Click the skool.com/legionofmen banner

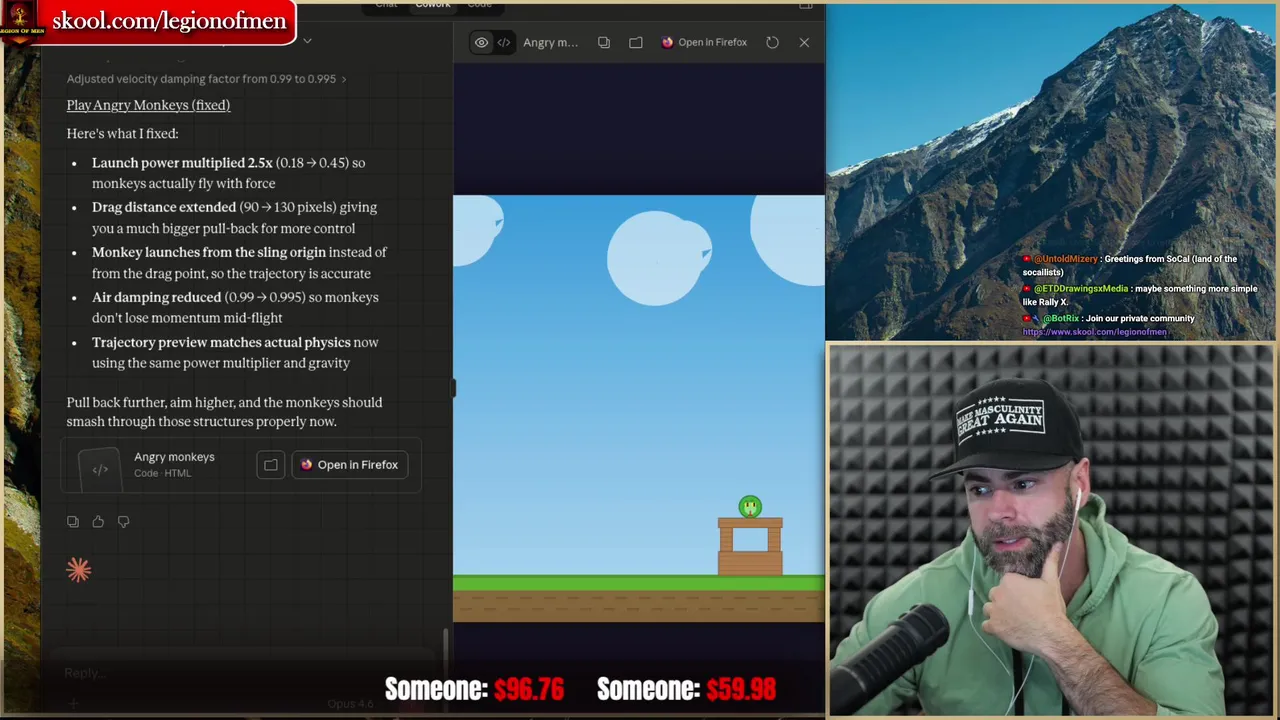click(x=148, y=21)
